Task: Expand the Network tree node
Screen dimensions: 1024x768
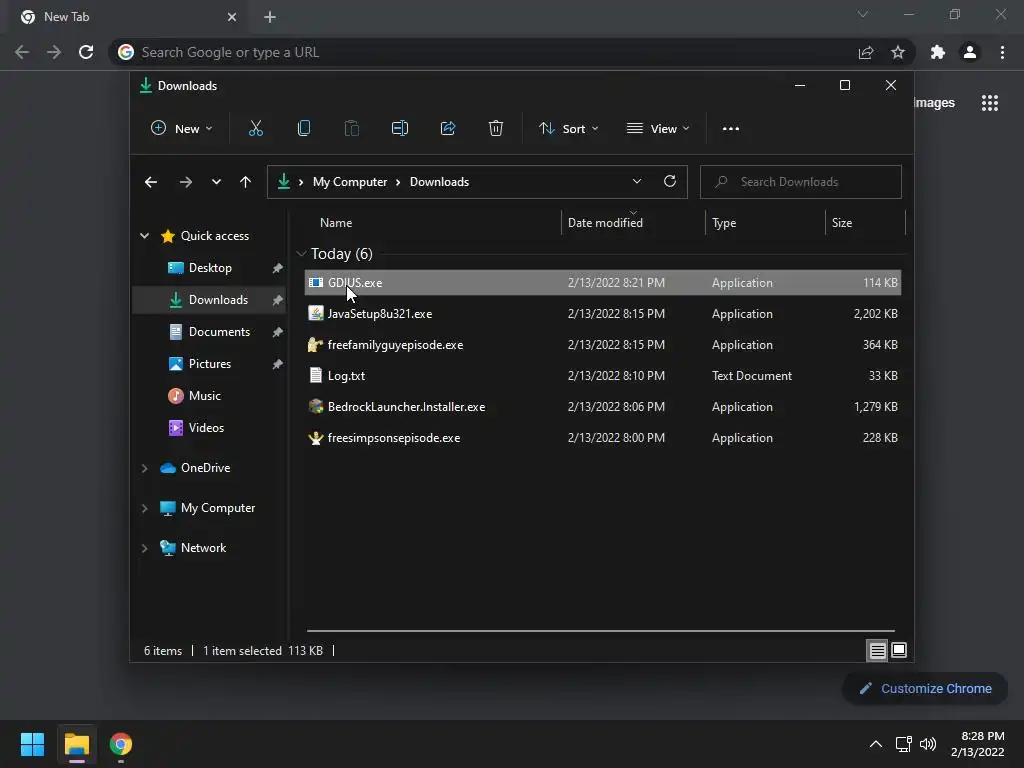Action: [x=145, y=548]
